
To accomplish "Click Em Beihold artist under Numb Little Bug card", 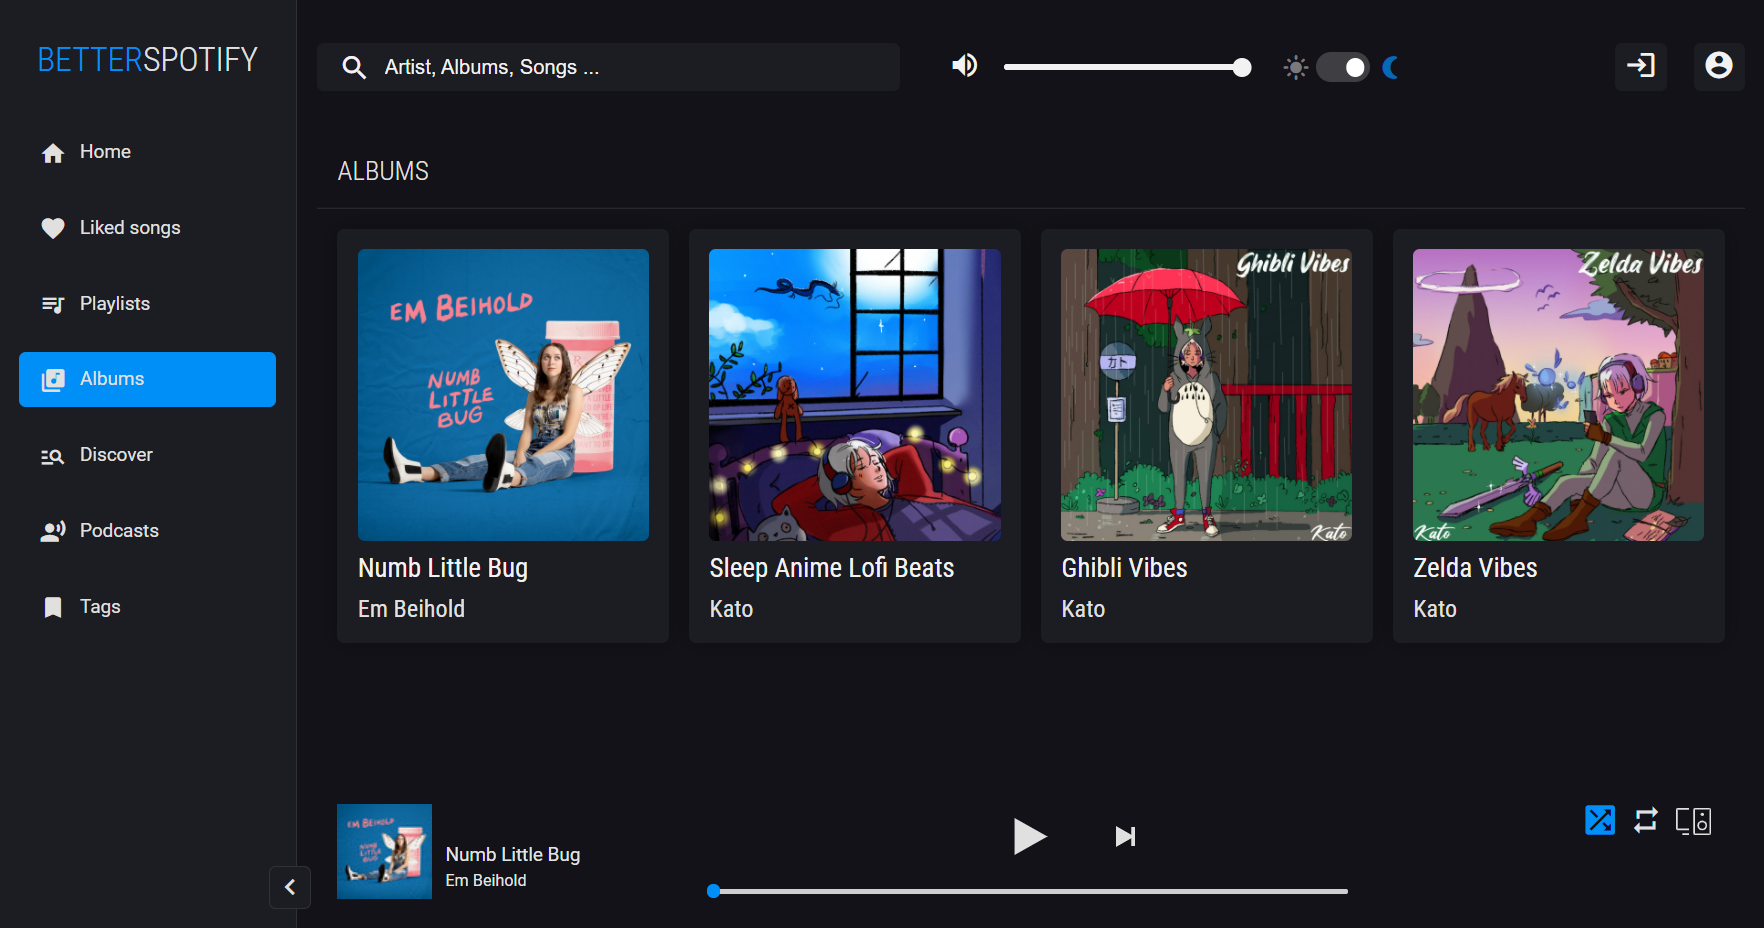I will pyautogui.click(x=411, y=609).
